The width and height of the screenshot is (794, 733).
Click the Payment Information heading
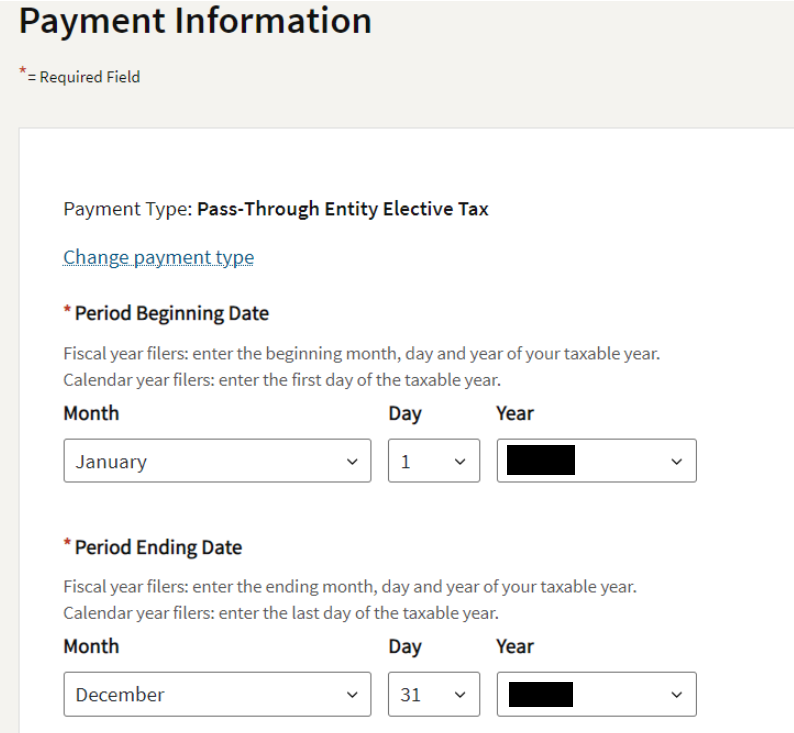pyautogui.click(x=195, y=20)
